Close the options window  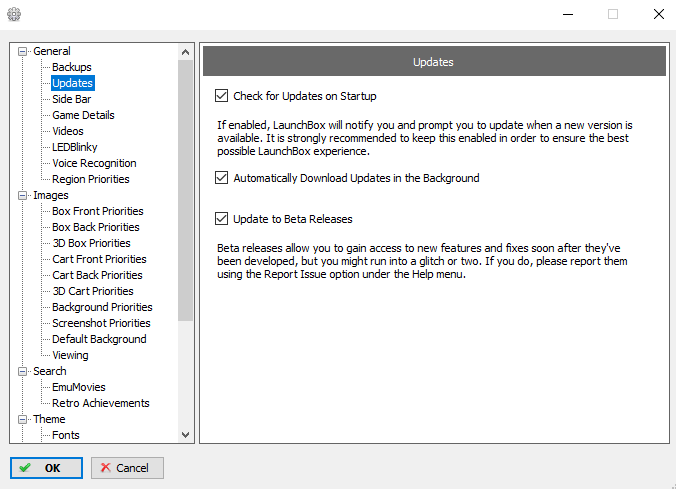point(658,14)
